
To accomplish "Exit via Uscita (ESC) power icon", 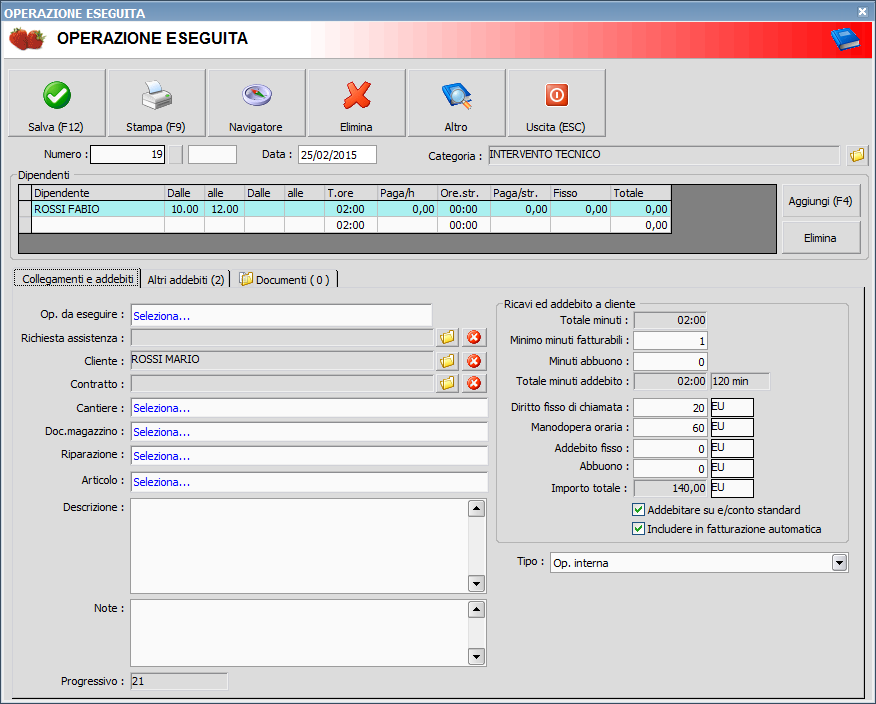I will pyautogui.click(x=556, y=95).
